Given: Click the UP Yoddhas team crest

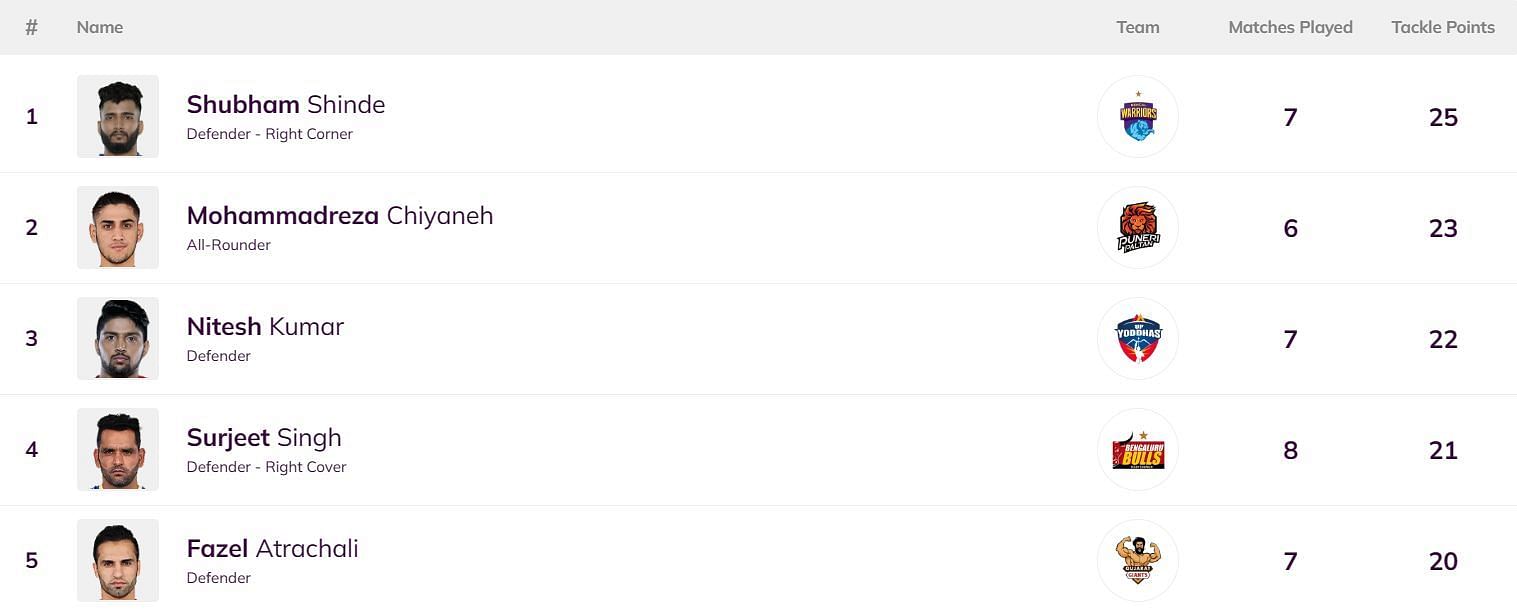Looking at the screenshot, I should [1138, 338].
